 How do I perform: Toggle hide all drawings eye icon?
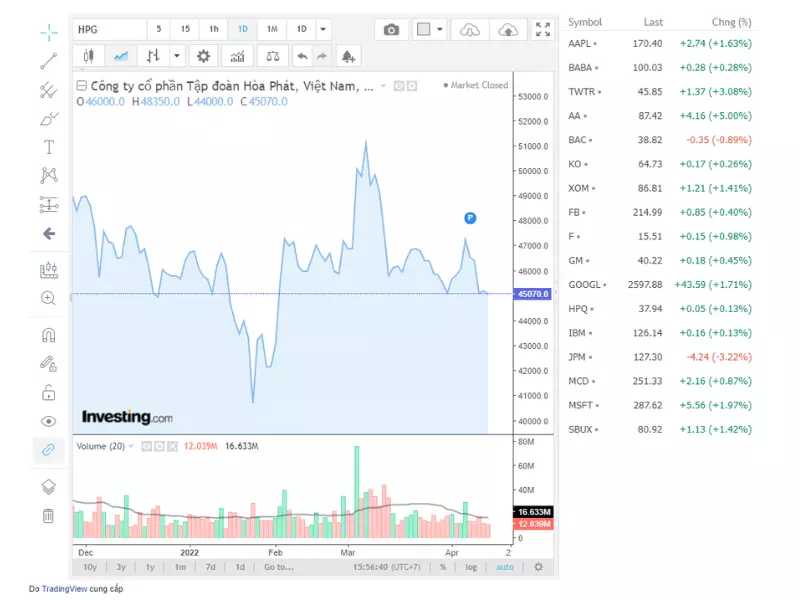tap(48, 421)
